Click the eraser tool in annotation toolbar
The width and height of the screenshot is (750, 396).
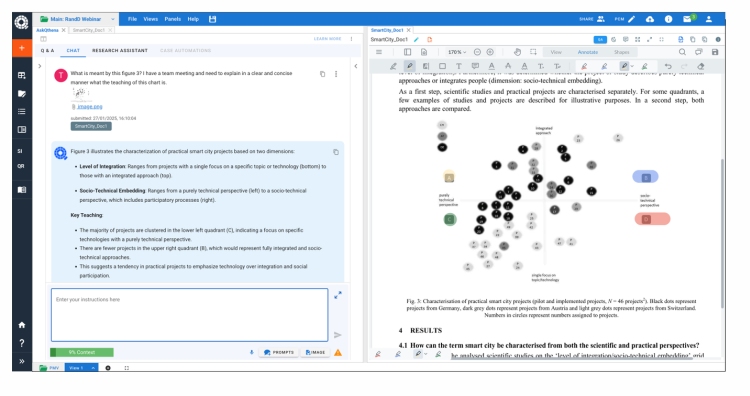[701, 66]
